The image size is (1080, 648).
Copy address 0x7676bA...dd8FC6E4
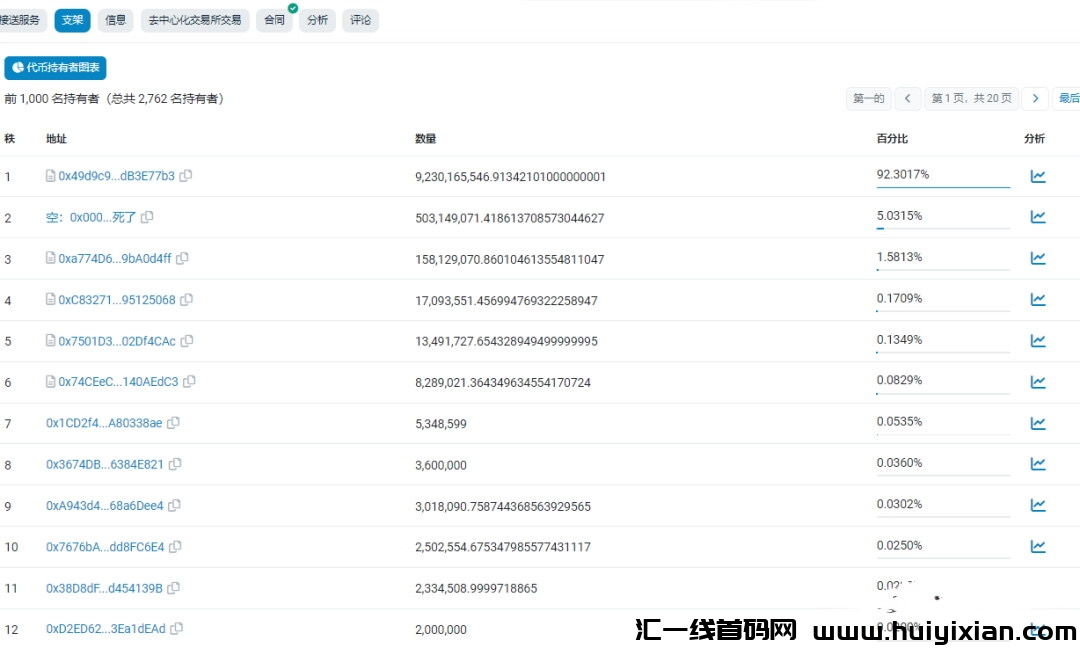coord(175,547)
